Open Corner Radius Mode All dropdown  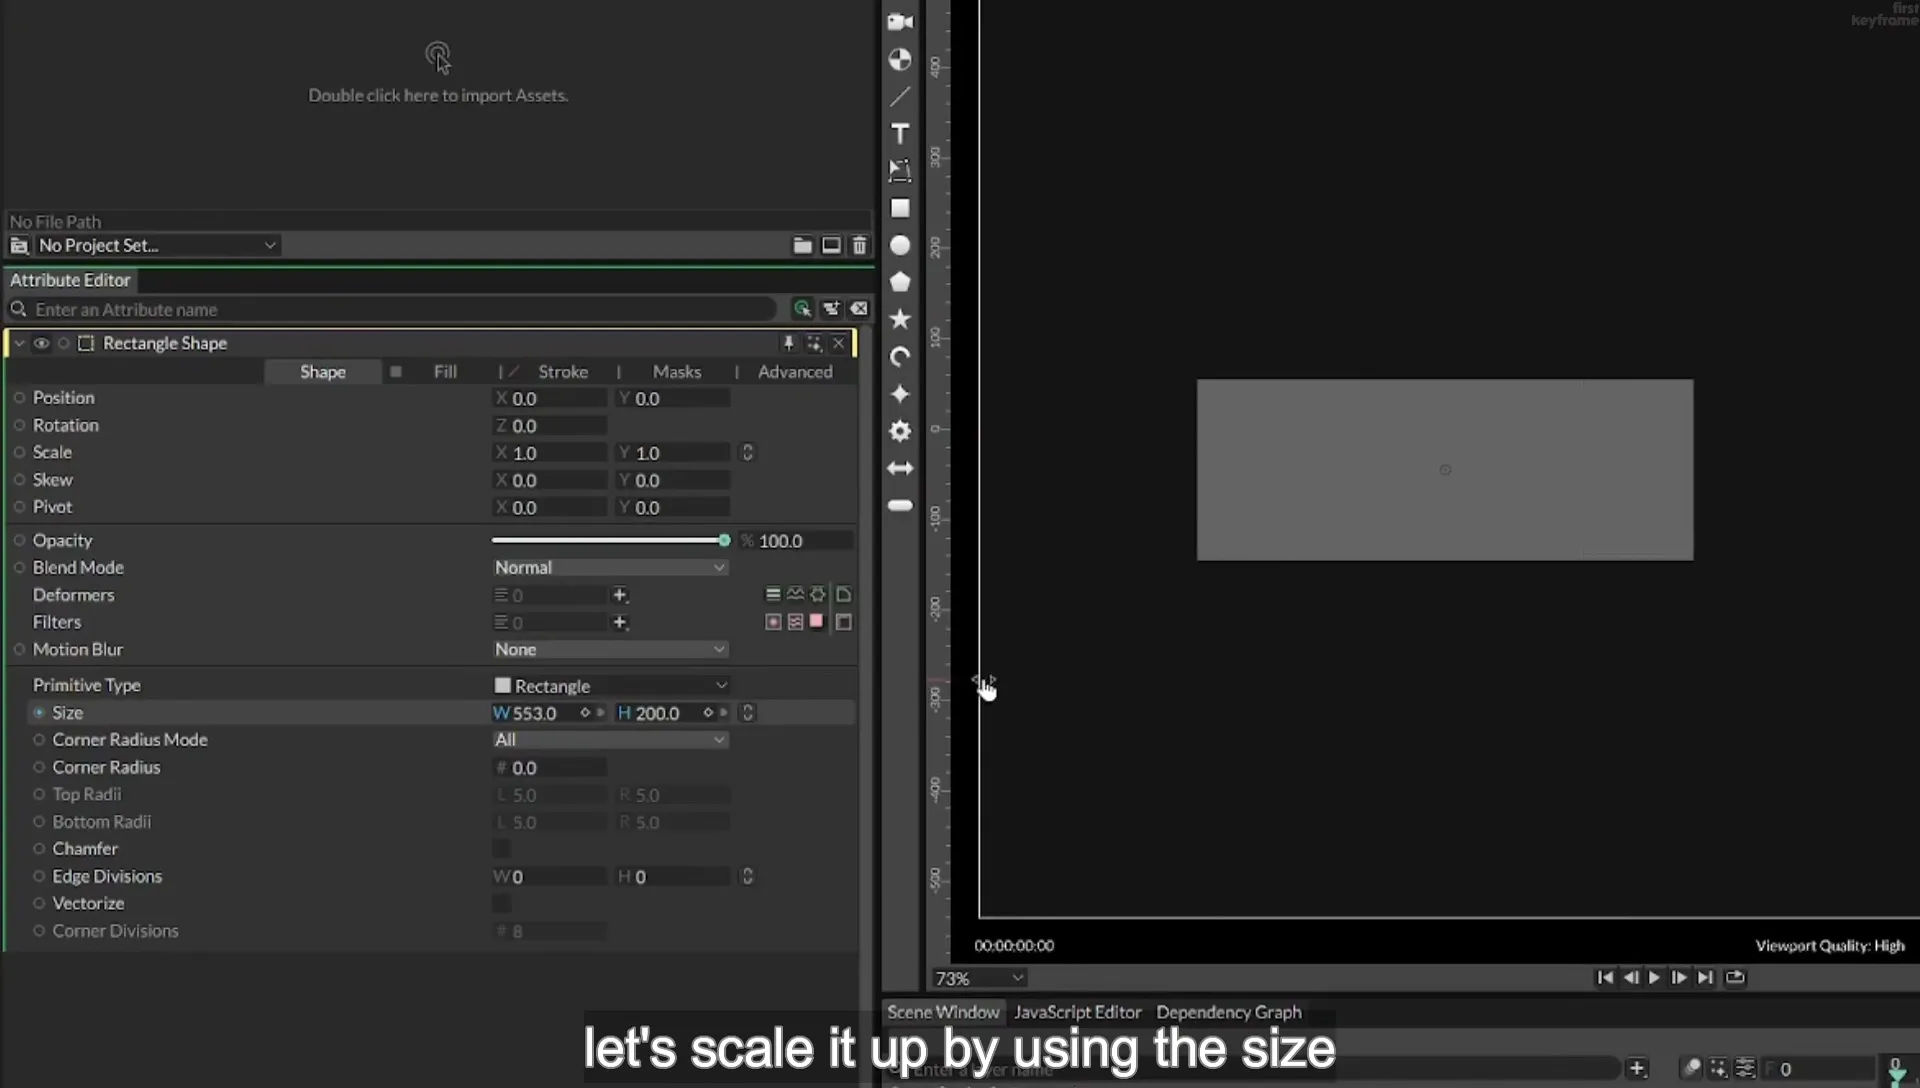point(610,740)
